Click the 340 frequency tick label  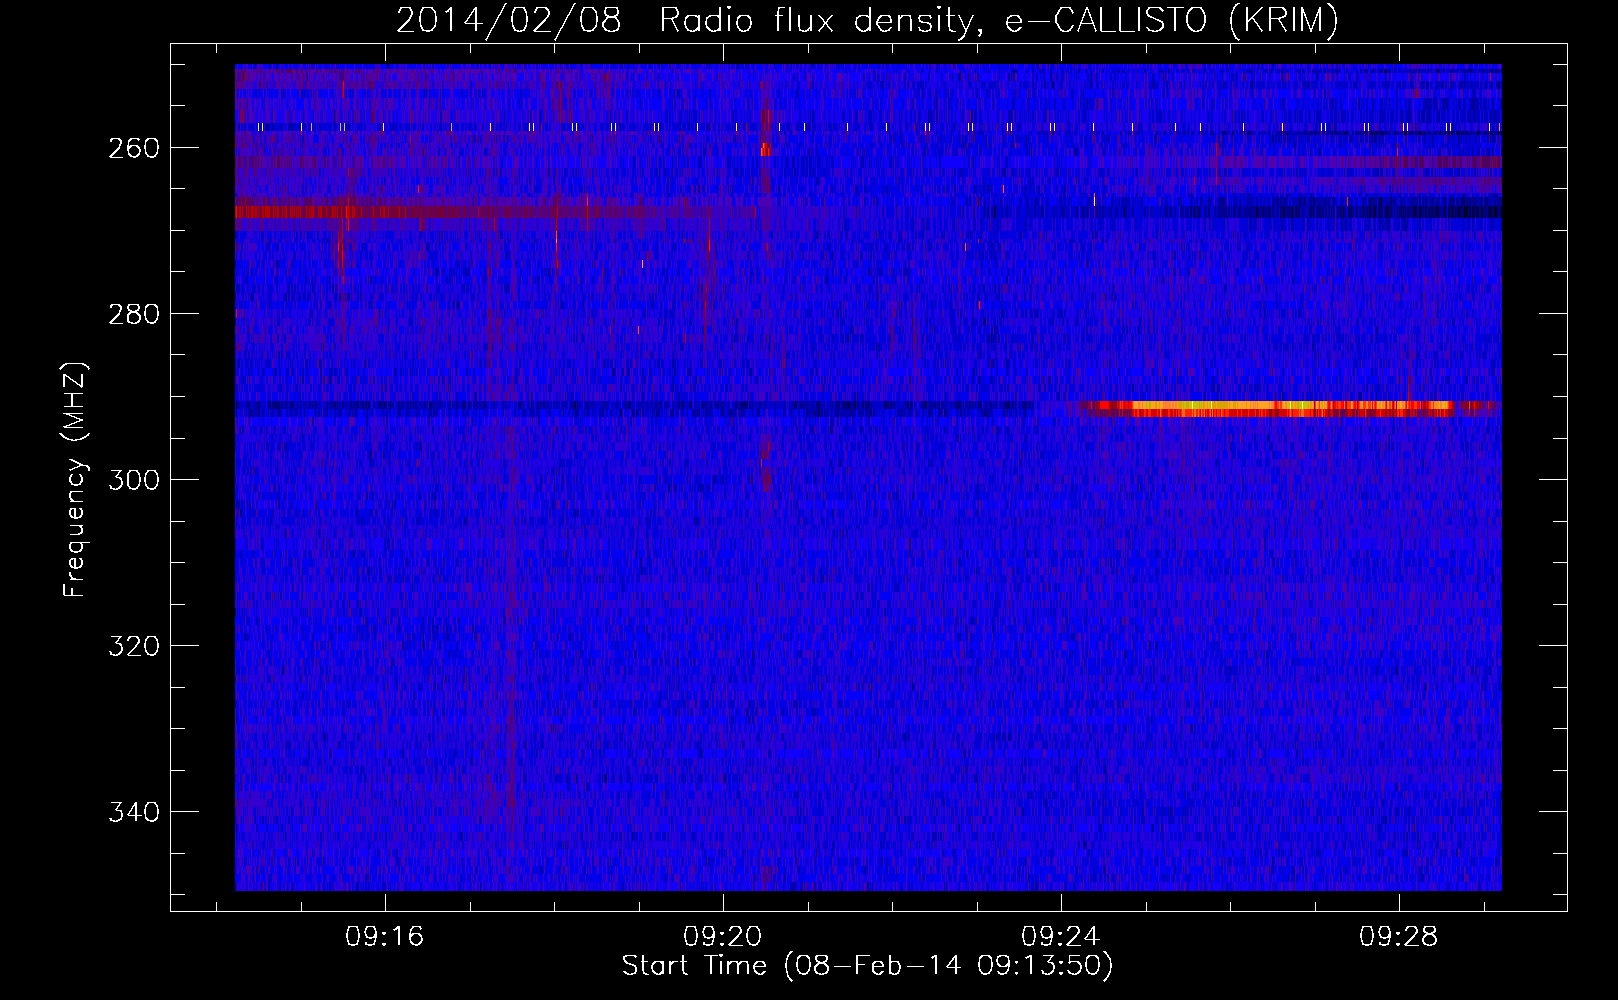pyautogui.click(x=133, y=812)
